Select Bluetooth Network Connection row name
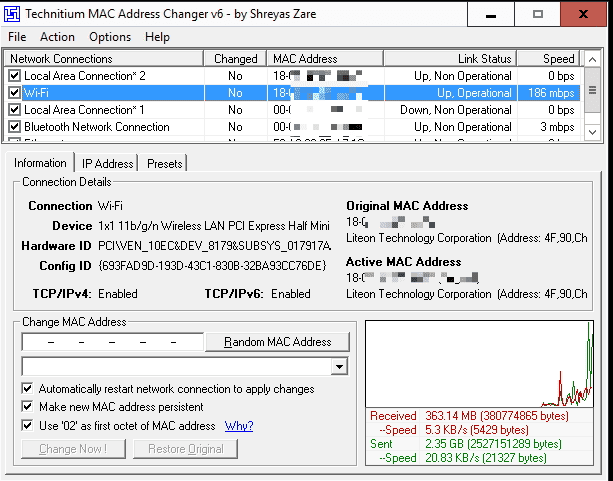The image size is (613, 481). pos(97,127)
